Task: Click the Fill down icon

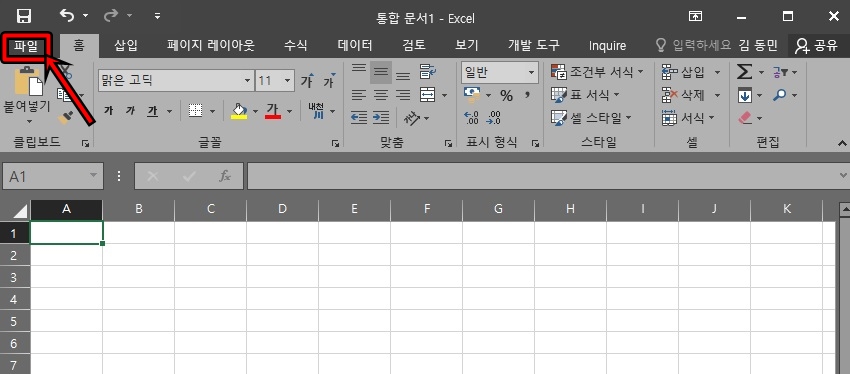Action: pyautogui.click(x=745, y=96)
